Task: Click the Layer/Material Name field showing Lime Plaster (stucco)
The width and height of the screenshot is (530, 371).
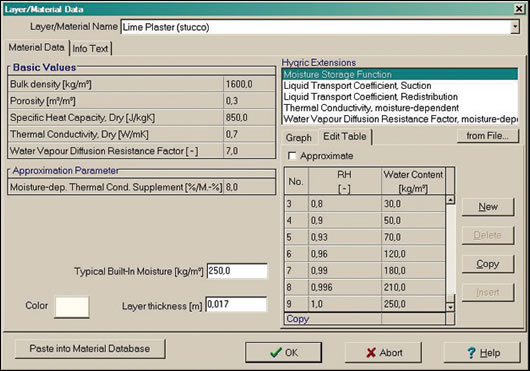Action: point(316,27)
